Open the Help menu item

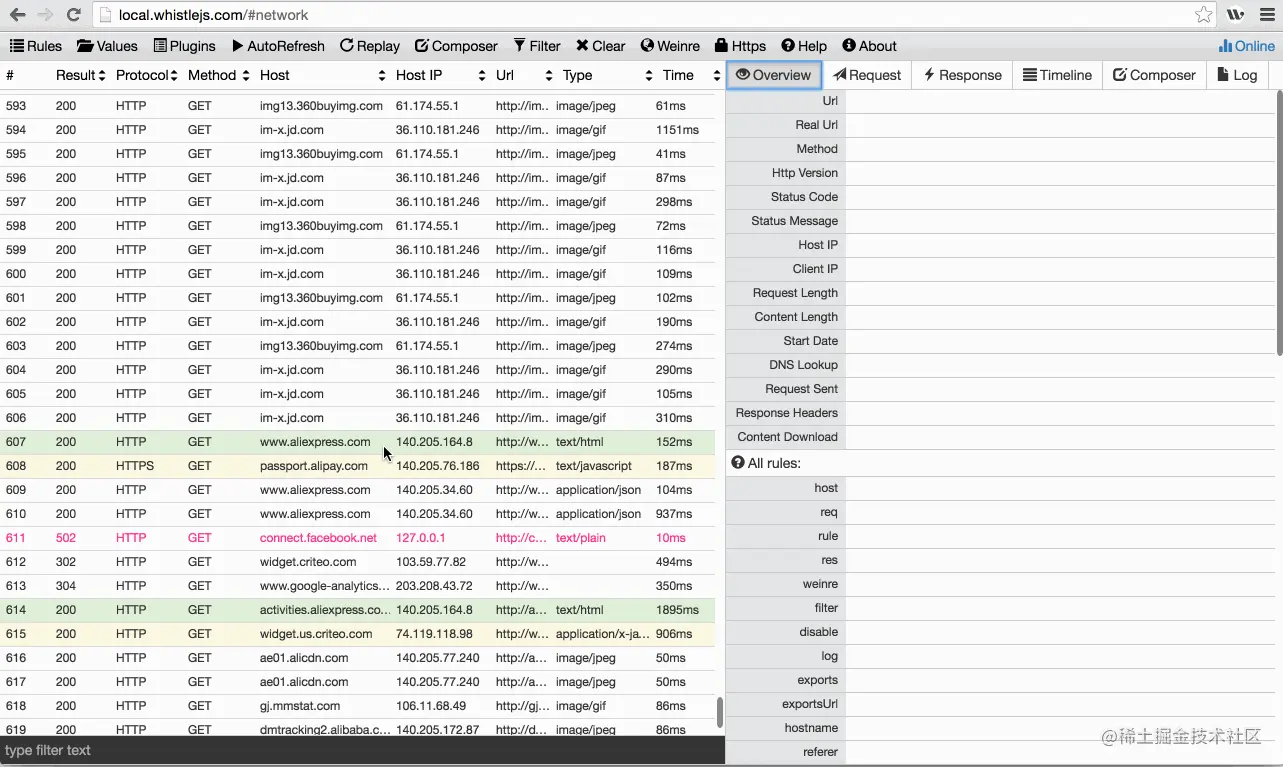[x=804, y=46]
